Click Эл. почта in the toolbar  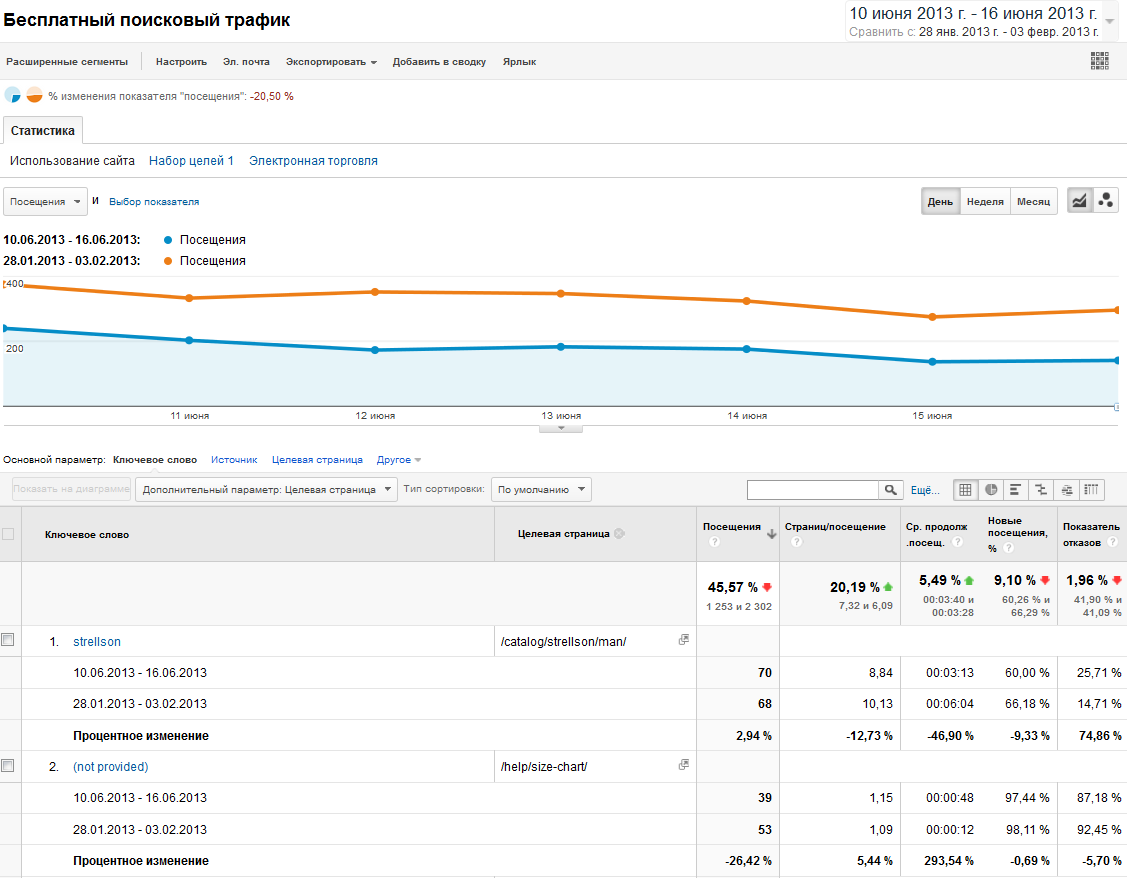click(x=246, y=62)
